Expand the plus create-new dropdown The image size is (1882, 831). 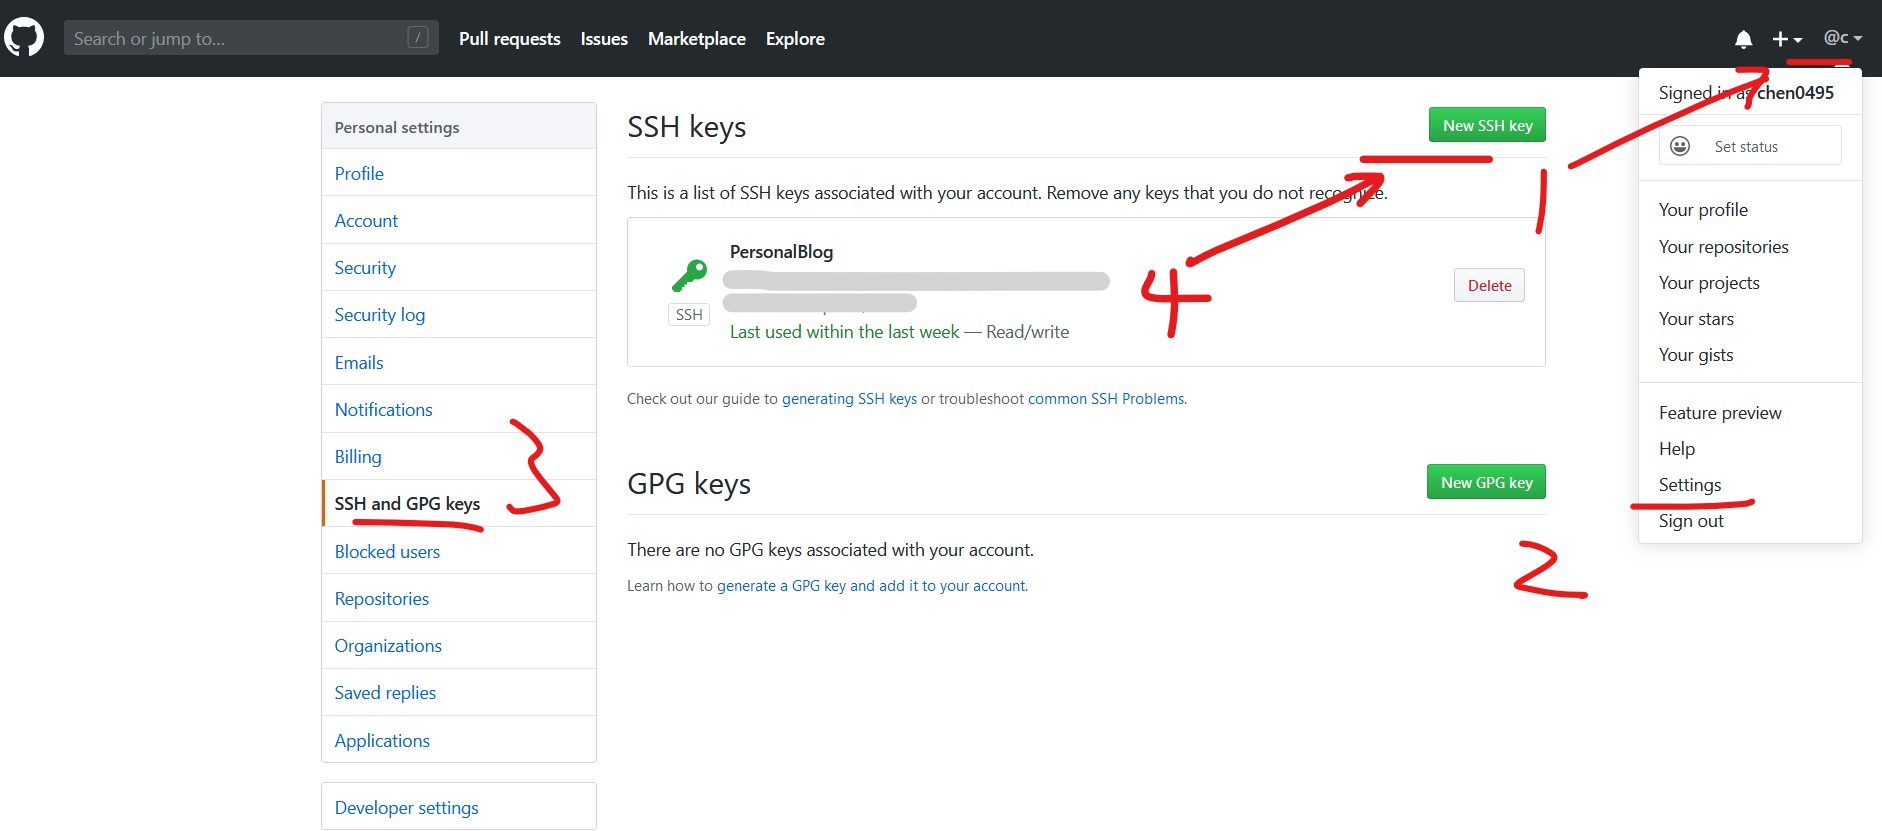1787,39
